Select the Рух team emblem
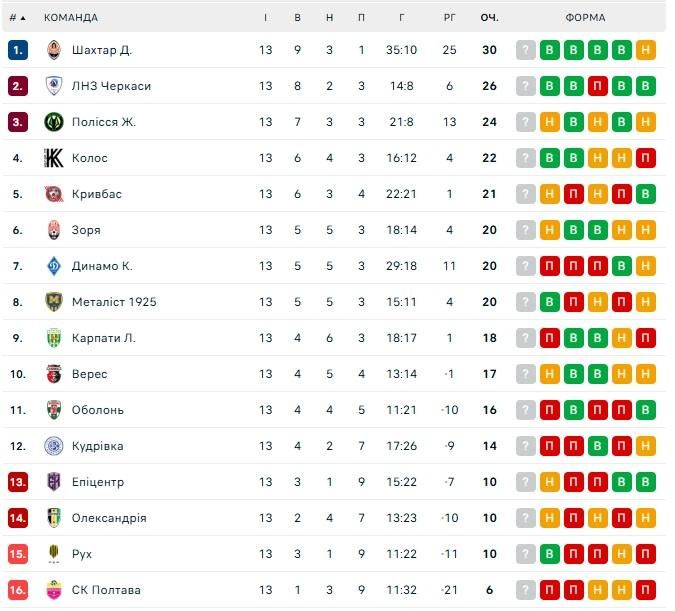This screenshot has height=611, width=675. (54, 554)
